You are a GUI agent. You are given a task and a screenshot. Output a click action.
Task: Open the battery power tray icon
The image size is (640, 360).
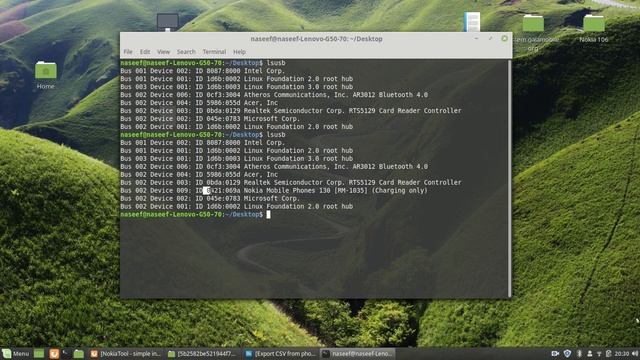609,353
